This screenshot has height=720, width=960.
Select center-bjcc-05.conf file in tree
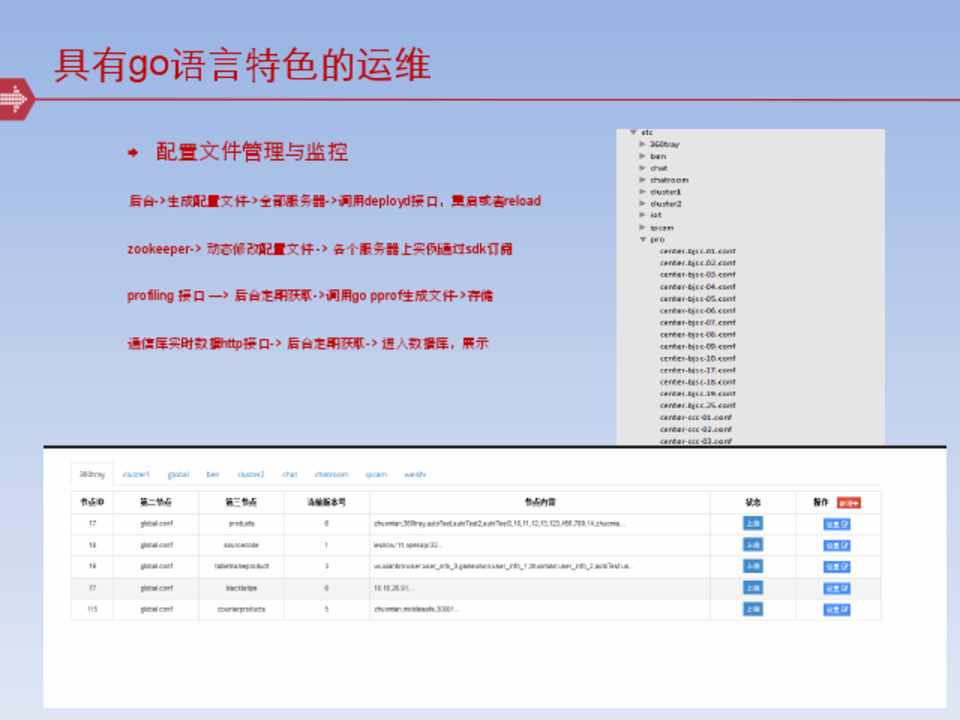697,299
